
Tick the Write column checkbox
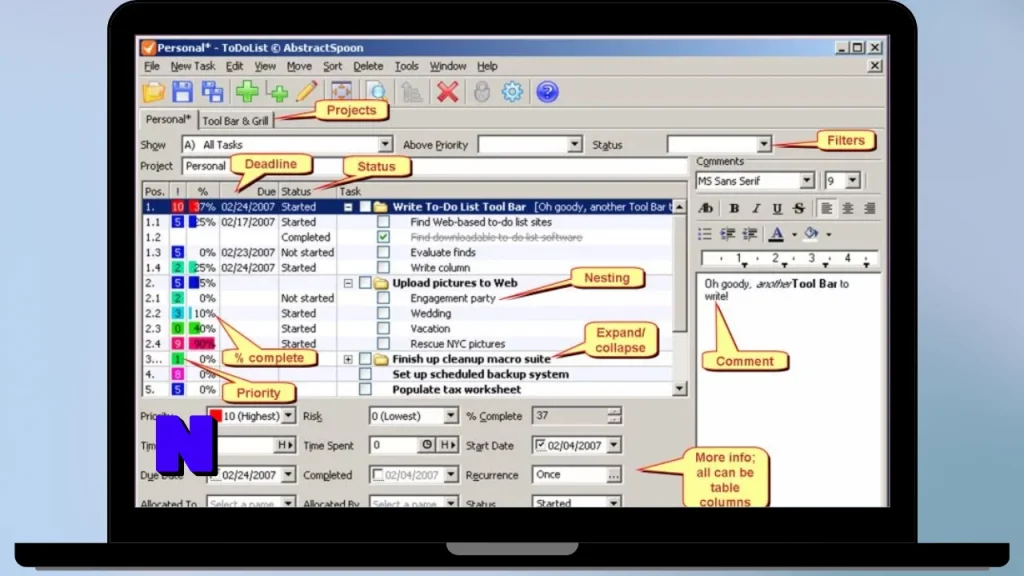coord(383,268)
